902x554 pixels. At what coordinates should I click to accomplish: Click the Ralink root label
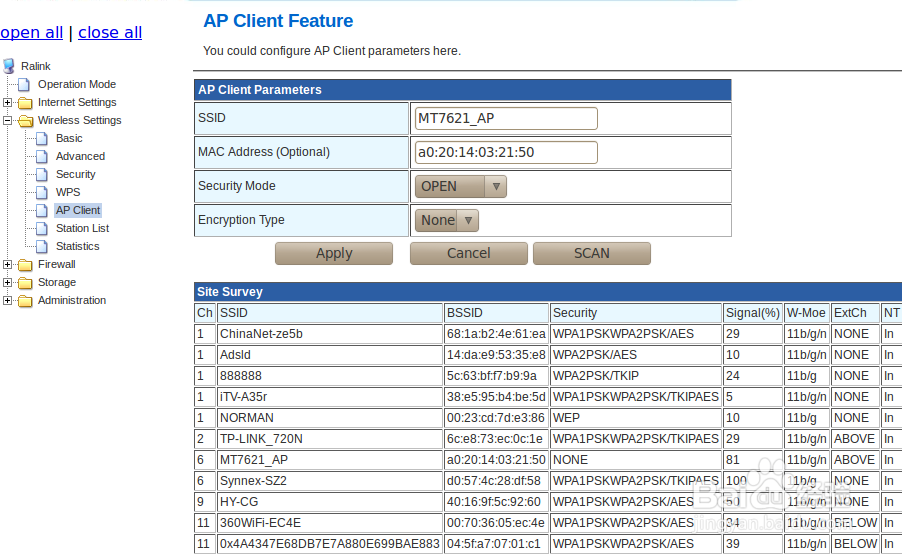click(x=36, y=66)
